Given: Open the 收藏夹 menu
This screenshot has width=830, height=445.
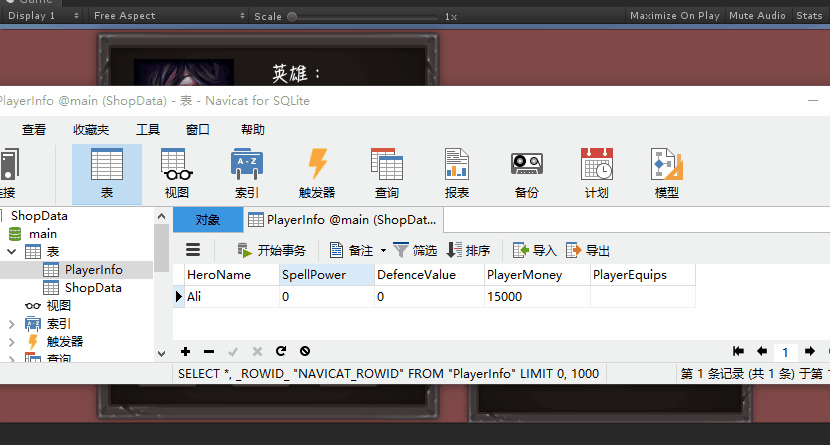Looking at the screenshot, I should pyautogui.click(x=91, y=130).
